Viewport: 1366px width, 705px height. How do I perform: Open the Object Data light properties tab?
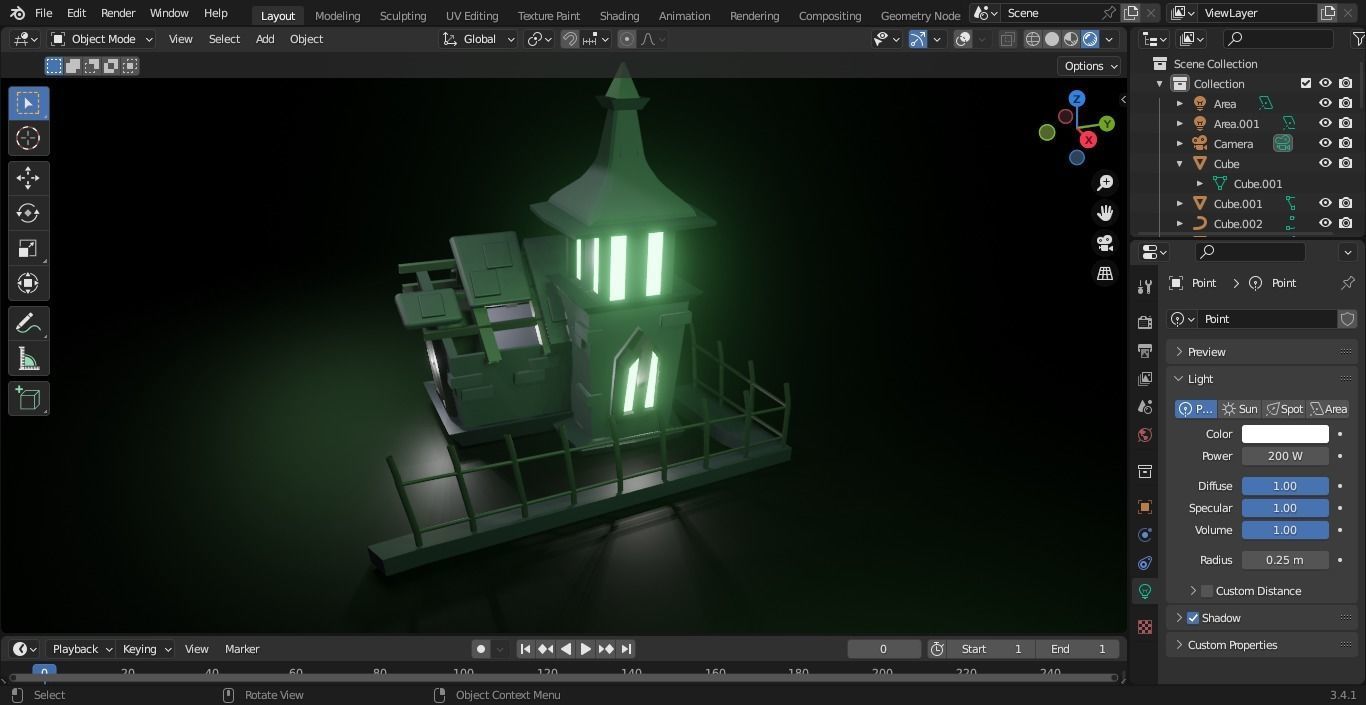[x=1145, y=591]
